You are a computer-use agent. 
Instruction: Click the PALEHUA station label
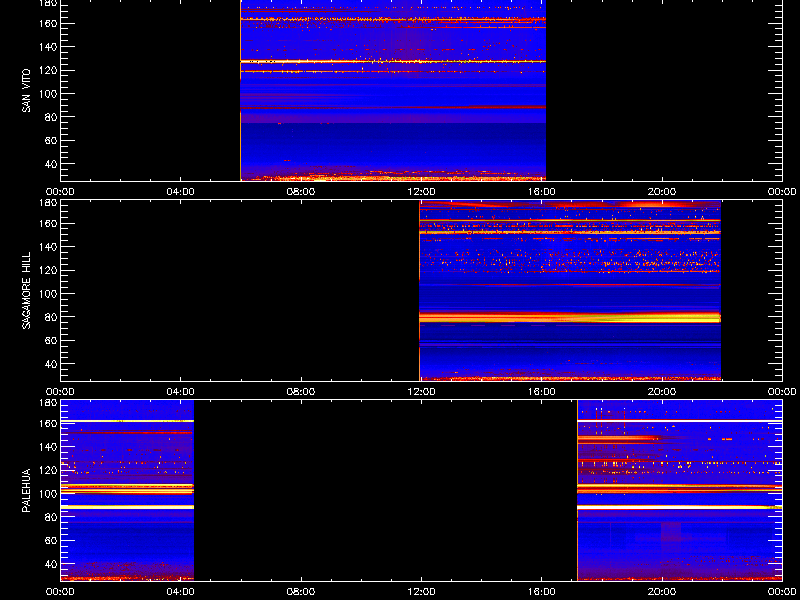pos(27,490)
